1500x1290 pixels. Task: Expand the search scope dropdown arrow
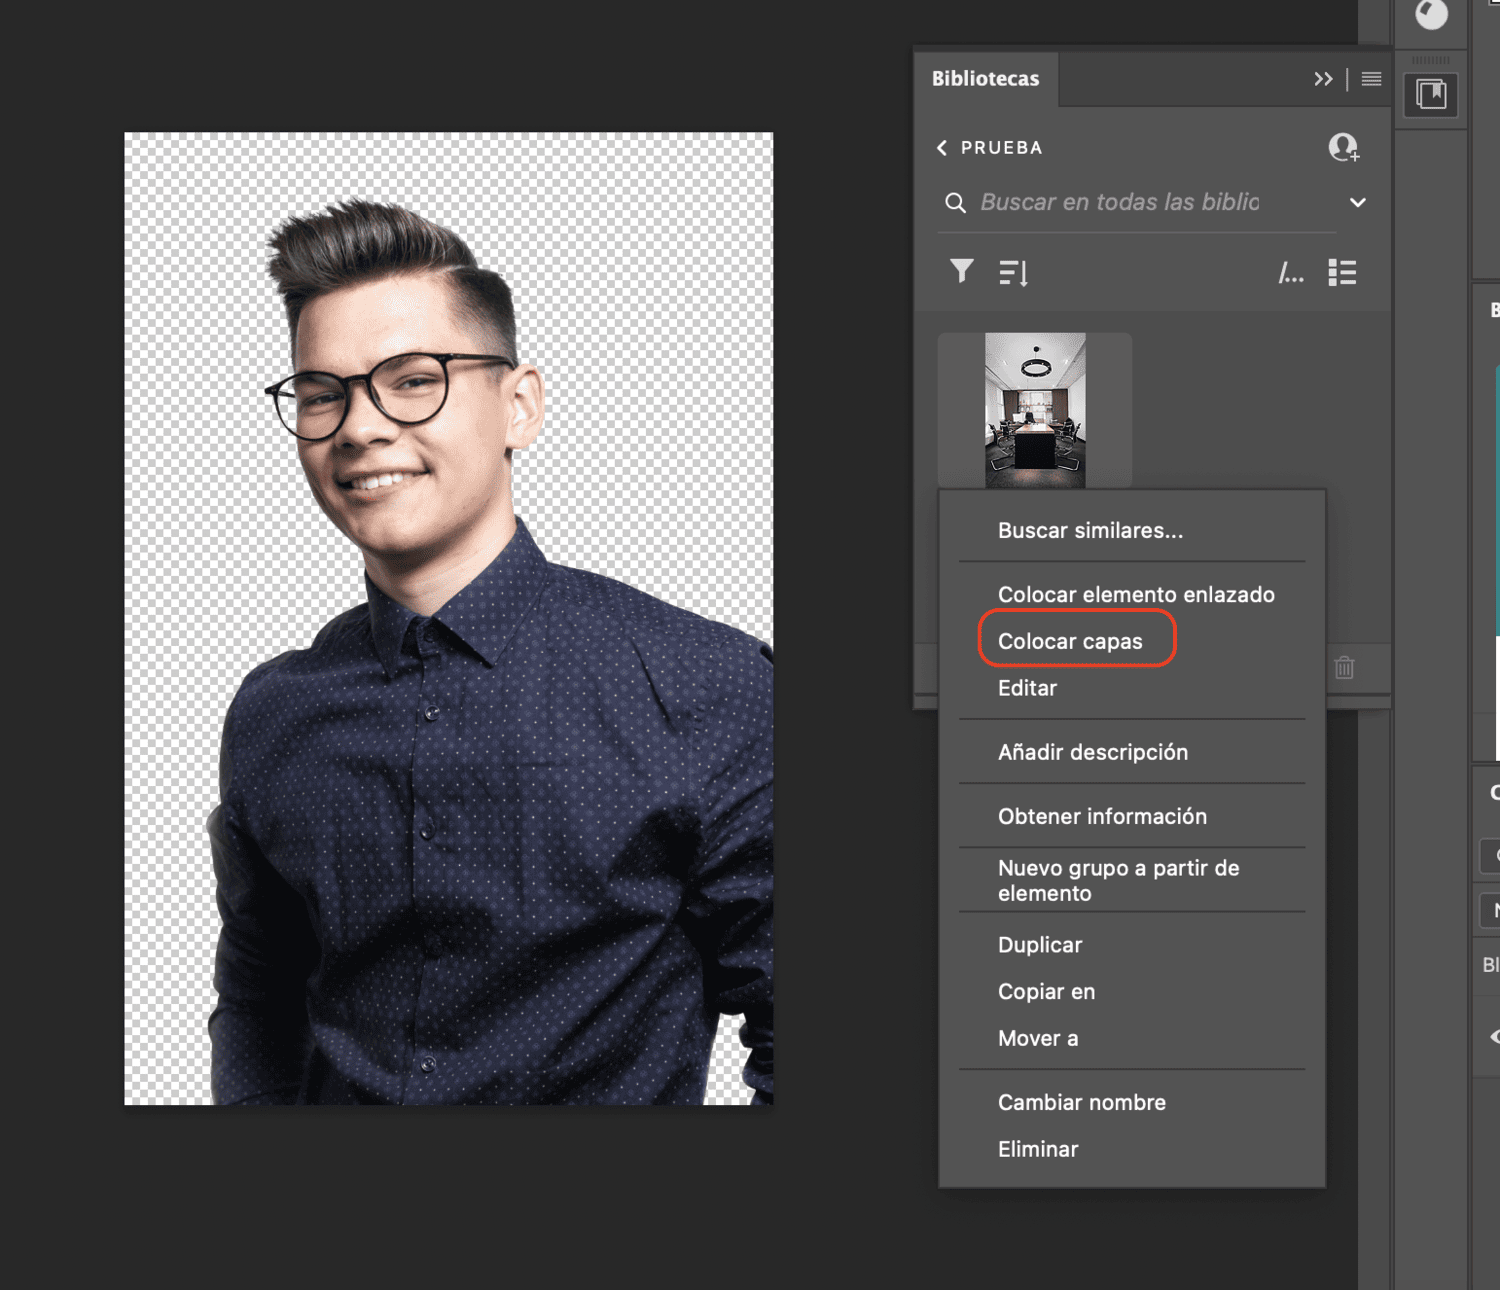click(1357, 203)
